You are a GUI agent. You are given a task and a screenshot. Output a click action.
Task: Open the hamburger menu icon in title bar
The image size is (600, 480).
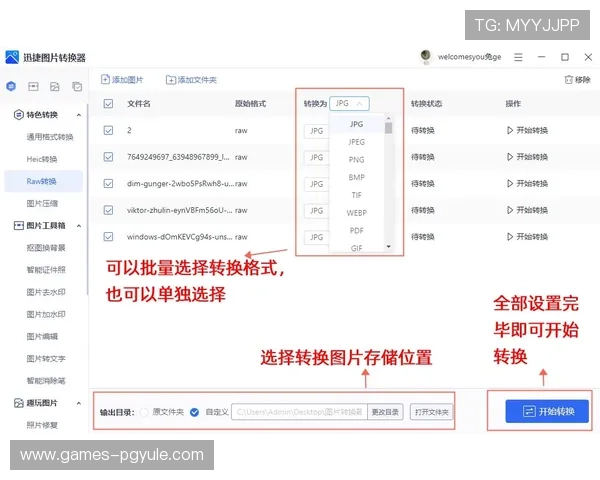518,57
